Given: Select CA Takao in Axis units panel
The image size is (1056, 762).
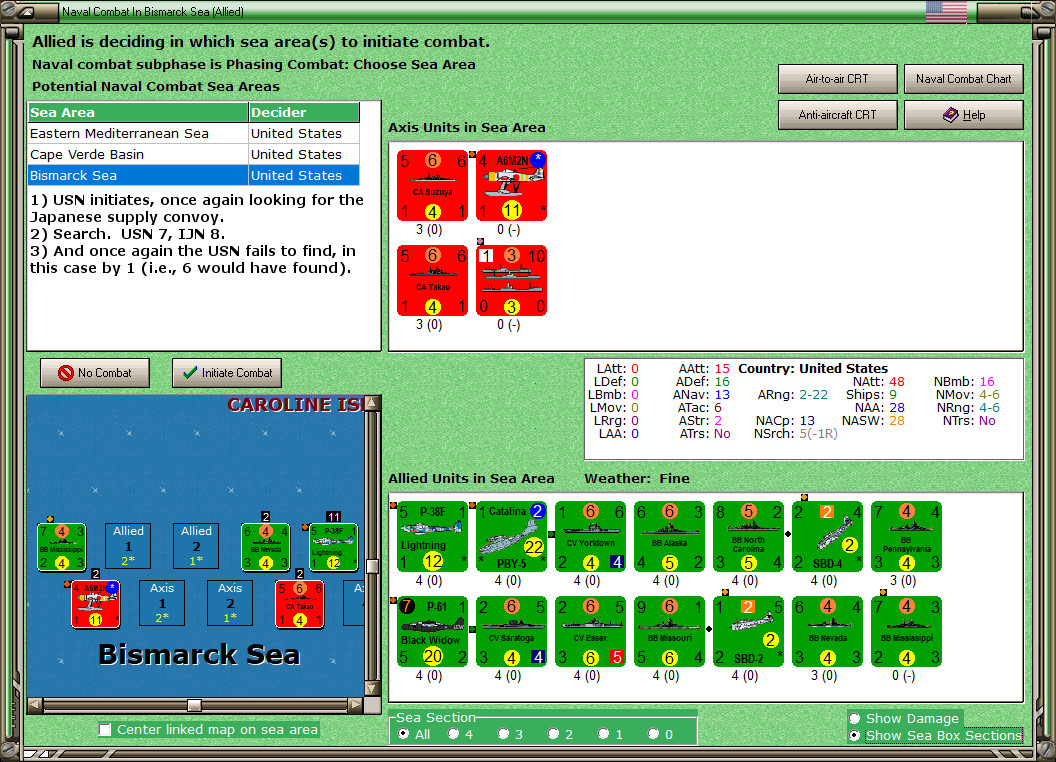Looking at the screenshot, I should tap(432, 280).
